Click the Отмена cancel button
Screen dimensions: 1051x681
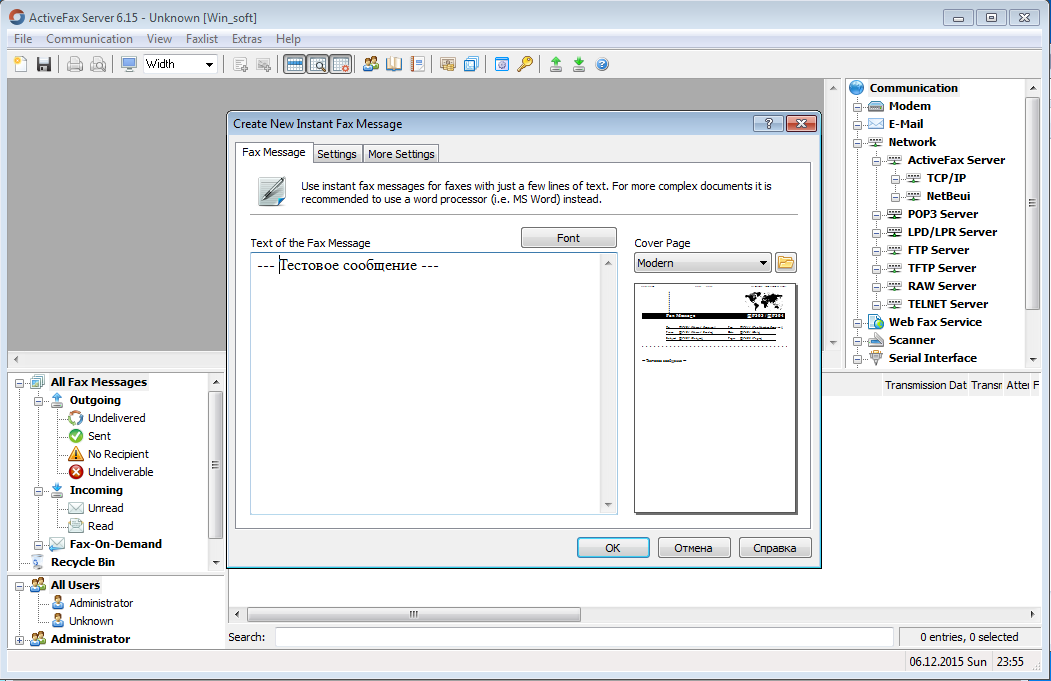point(694,548)
